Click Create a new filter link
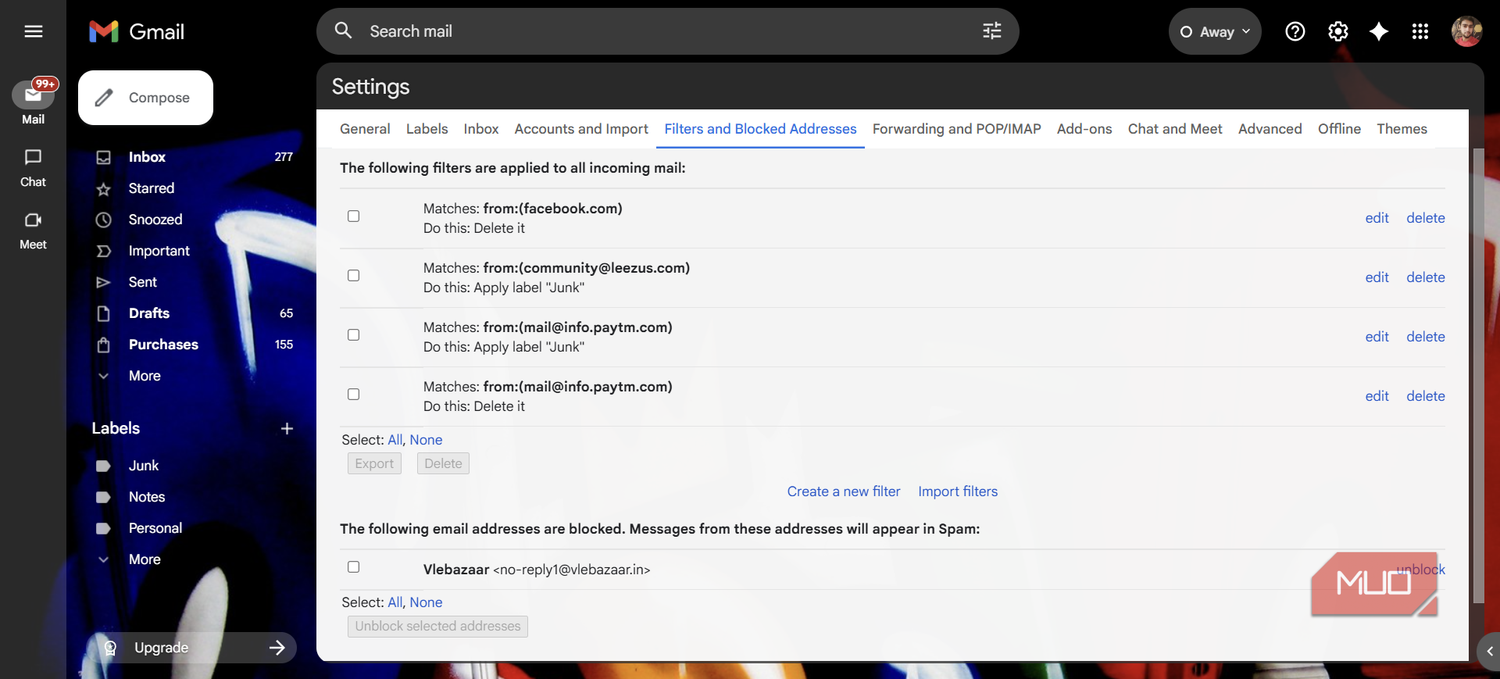 click(x=843, y=491)
